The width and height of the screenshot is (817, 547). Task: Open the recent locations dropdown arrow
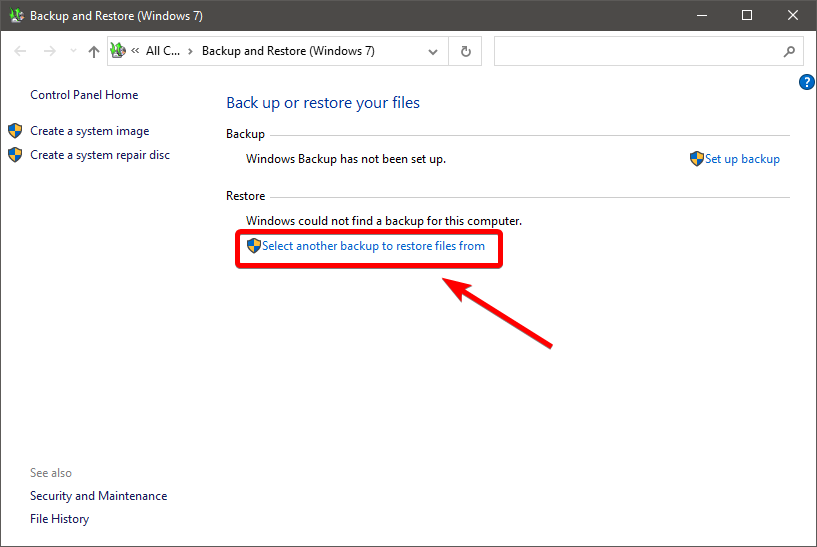tap(73, 51)
